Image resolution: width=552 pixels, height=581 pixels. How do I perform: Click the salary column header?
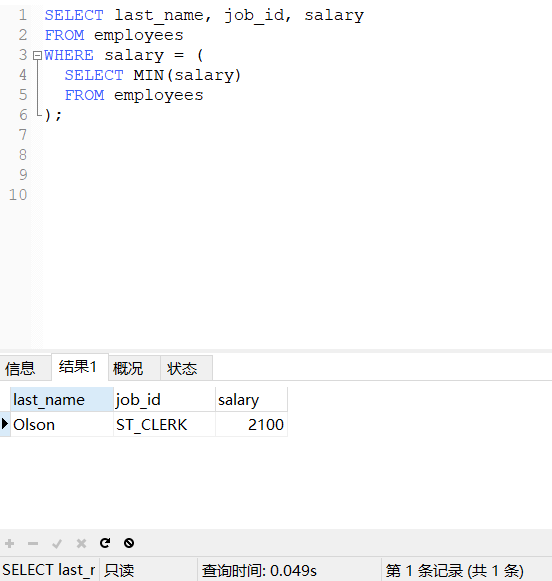click(251, 399)
